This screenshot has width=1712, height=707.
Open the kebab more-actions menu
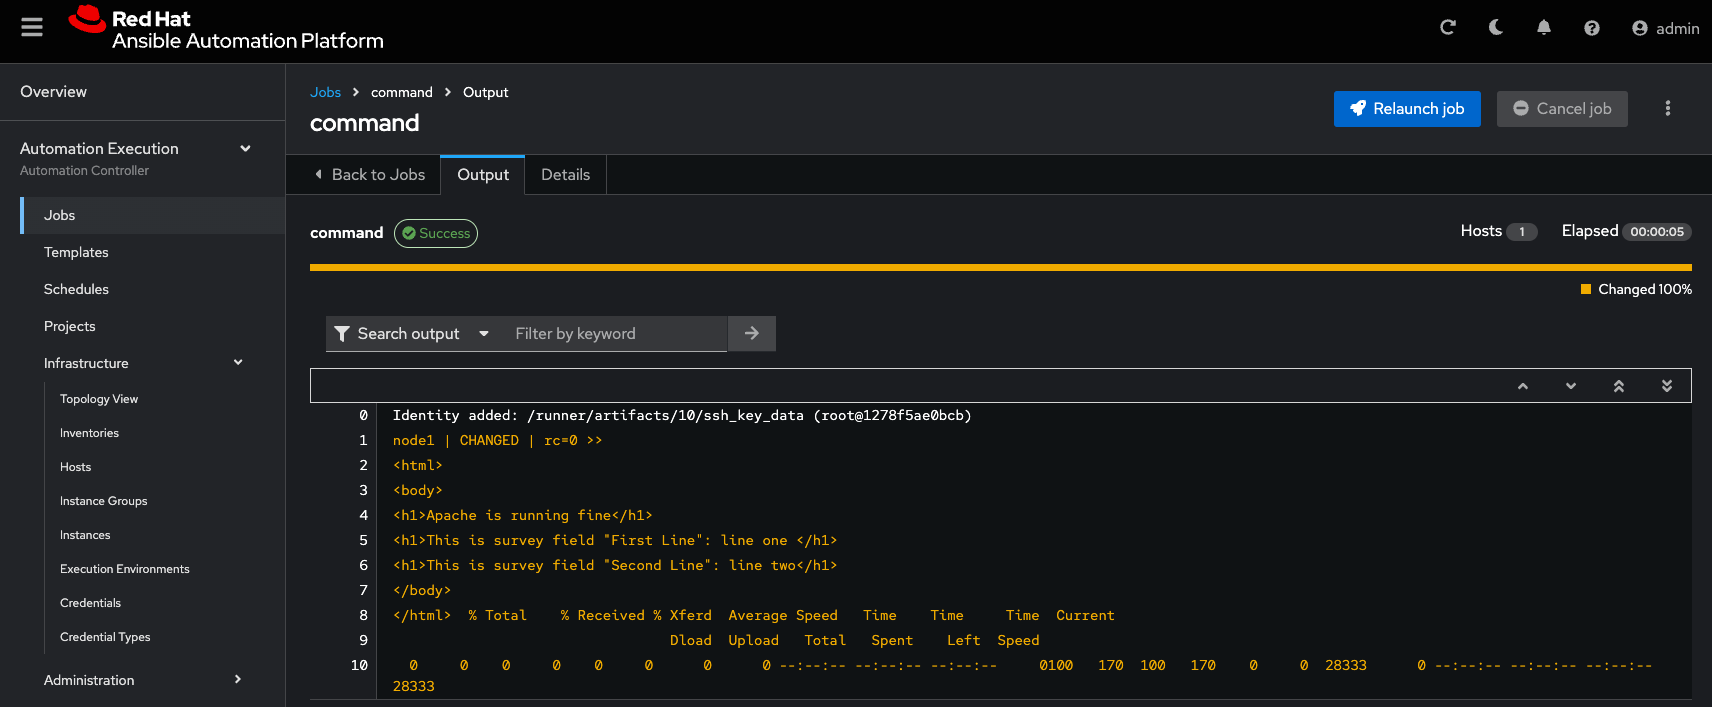[x=1667, y=108]
